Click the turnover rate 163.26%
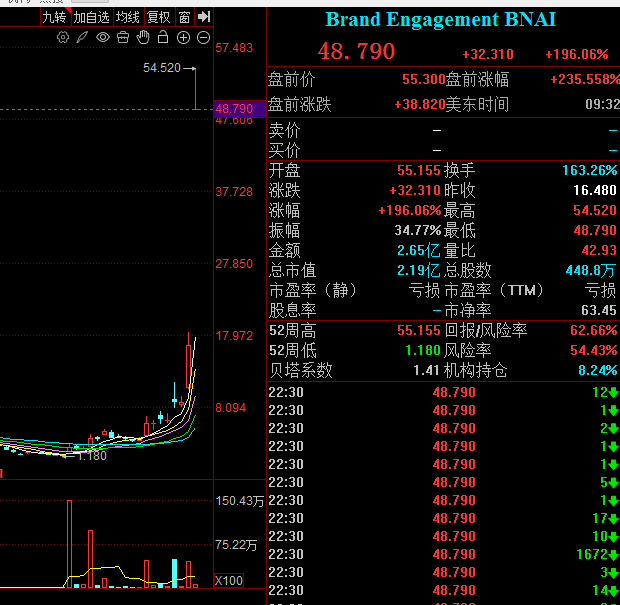Image resolution: width=620 pixels, height=605 pixels. 590,170
